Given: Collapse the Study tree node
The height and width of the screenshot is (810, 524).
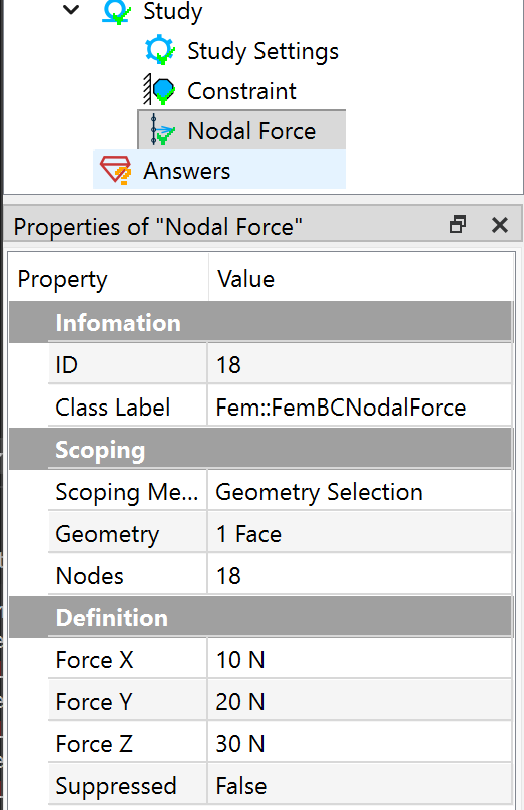Looking at the screenshot, I should (71, 10).
